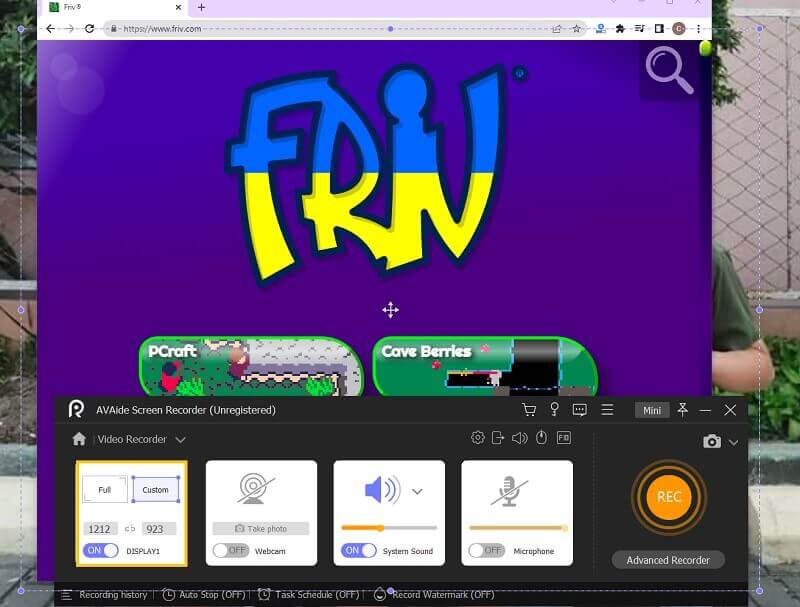Open the hamburger menu in recorder title bar
The height and width of the screenshot is (607, 800).
[607, 410]
